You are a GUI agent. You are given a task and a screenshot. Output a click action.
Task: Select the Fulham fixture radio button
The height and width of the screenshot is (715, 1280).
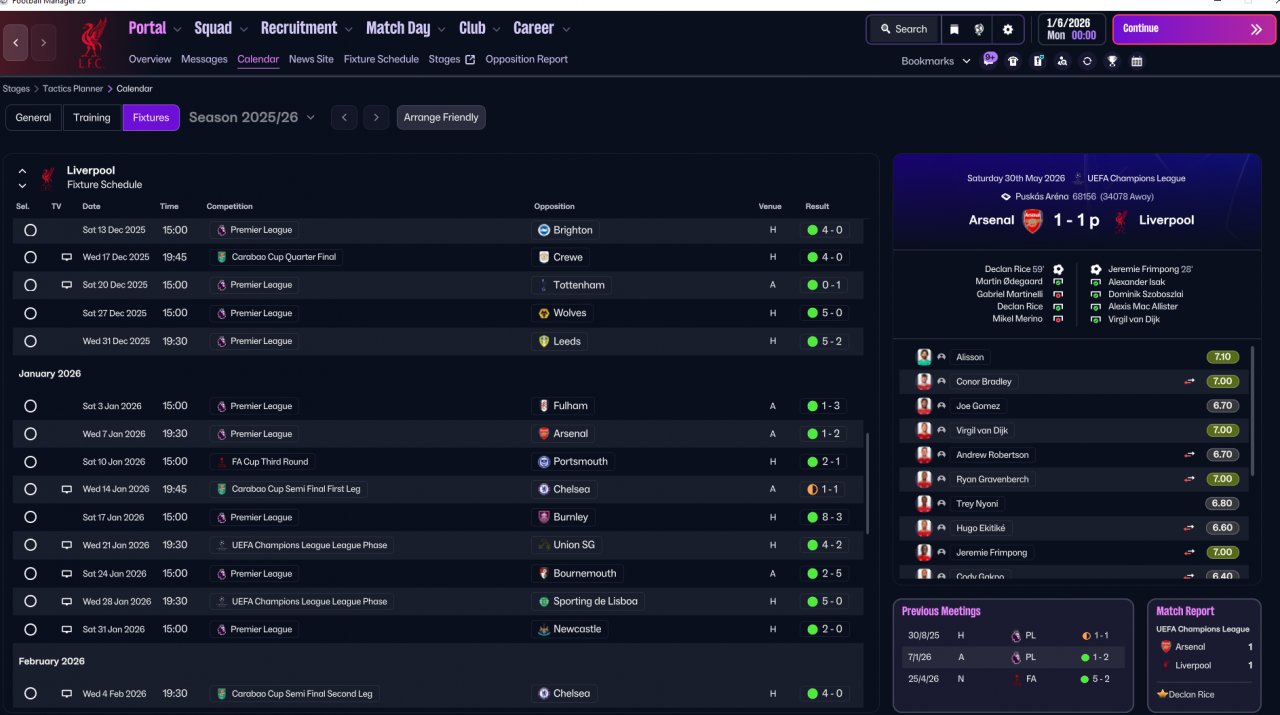[30, 406]
